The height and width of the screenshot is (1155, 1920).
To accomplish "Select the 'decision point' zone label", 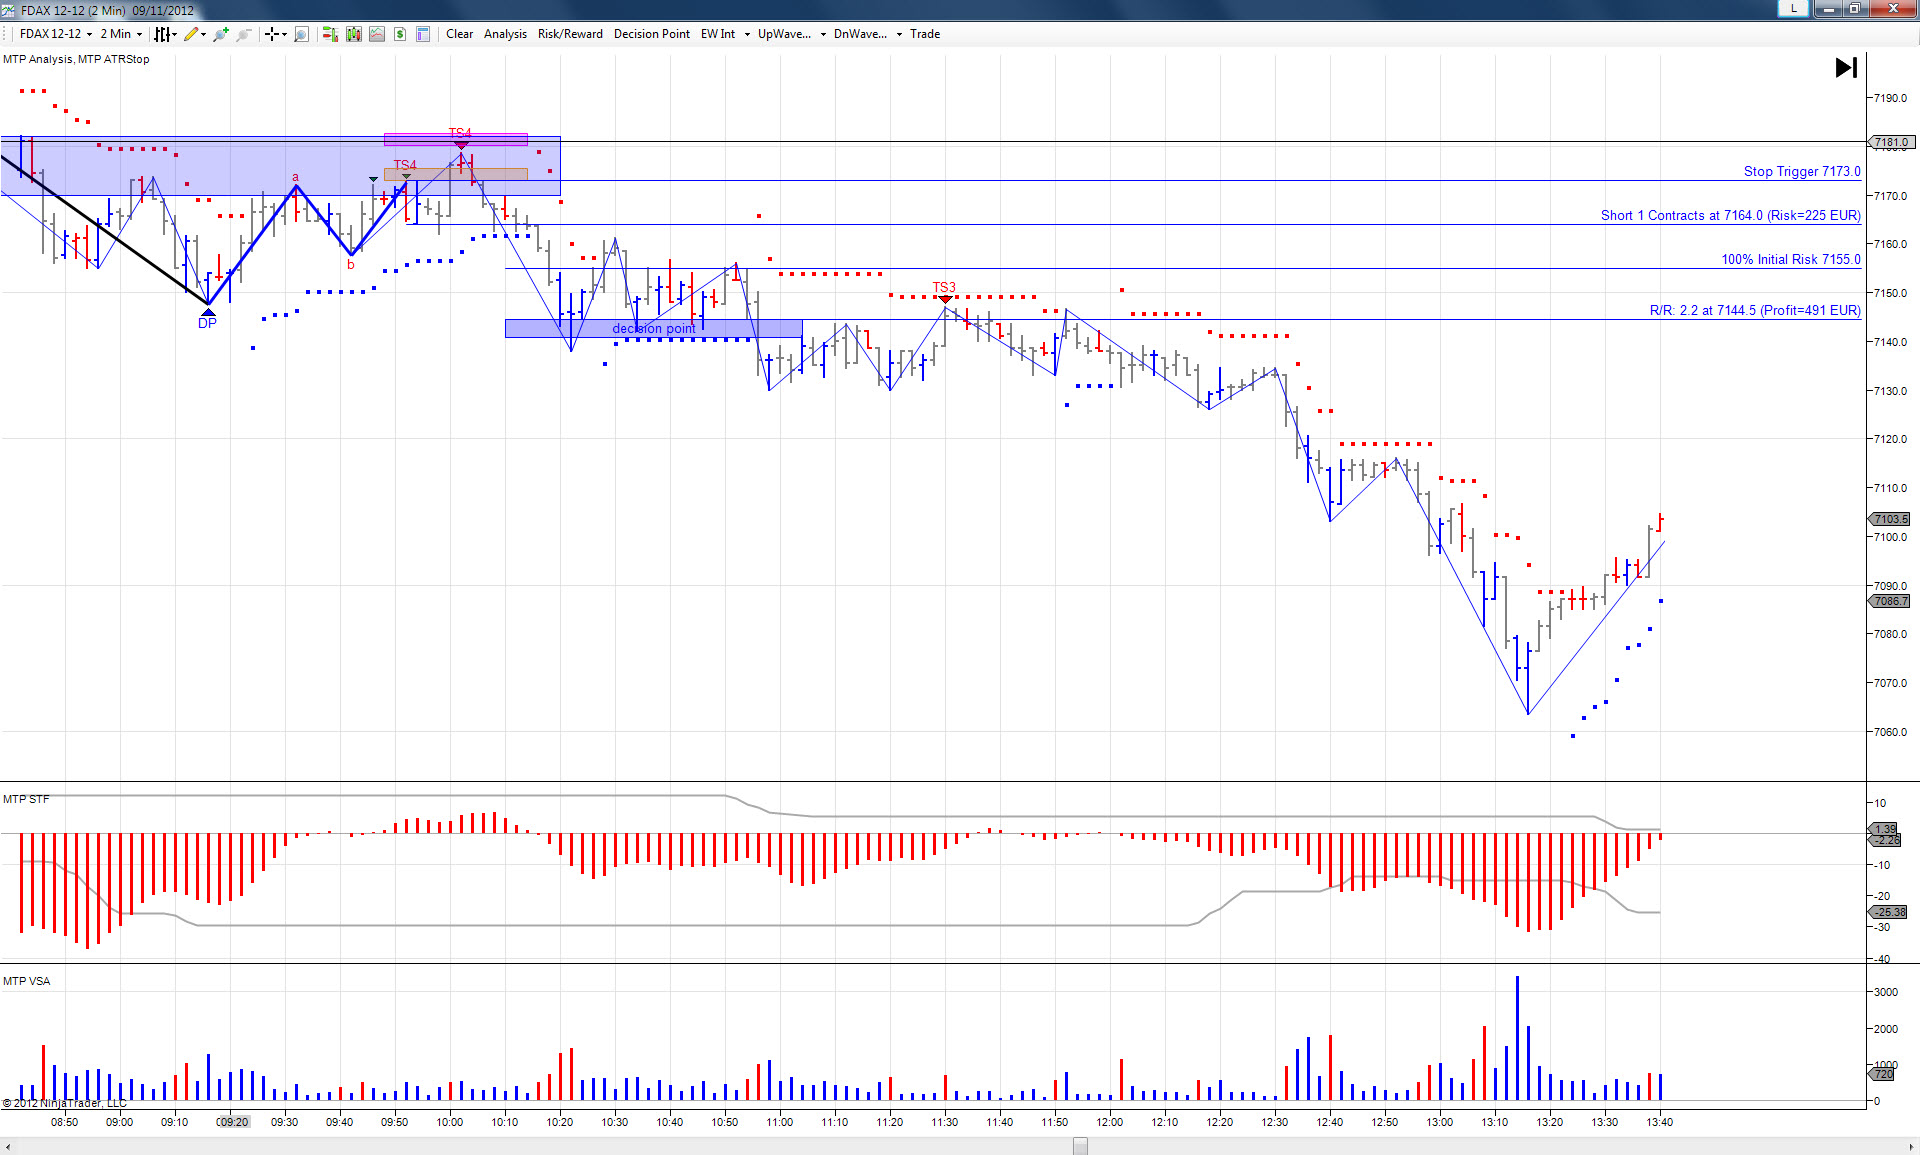I will [653, 329].
